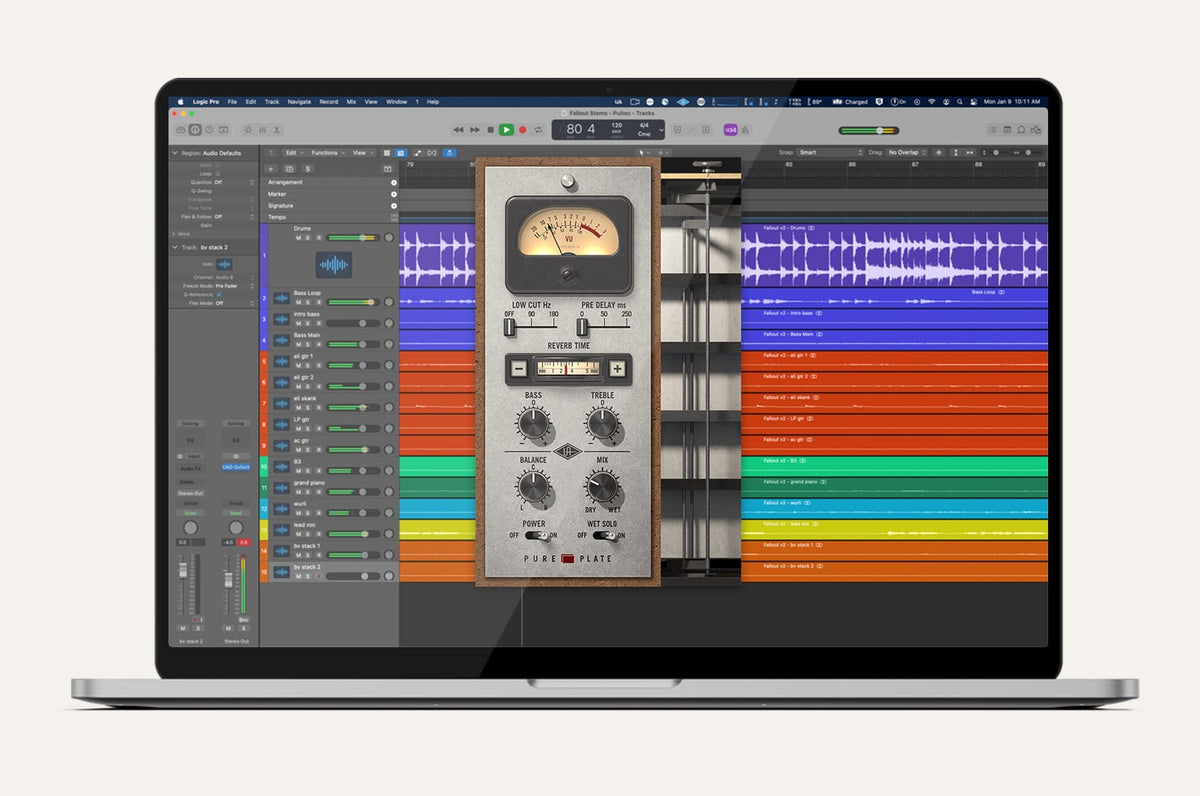Open the View dropdown in Tracks toolbar

point(363,153)
